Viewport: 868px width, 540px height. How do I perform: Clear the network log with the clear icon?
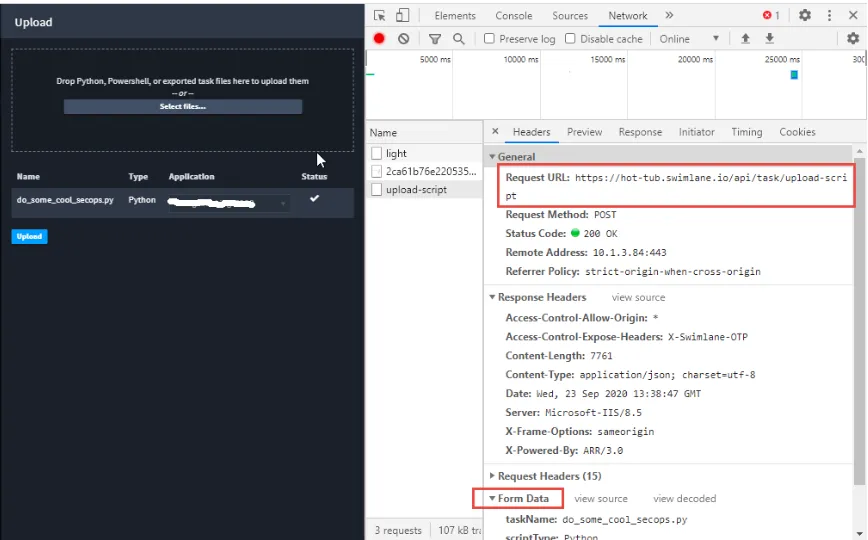click(x=404, y=39)
